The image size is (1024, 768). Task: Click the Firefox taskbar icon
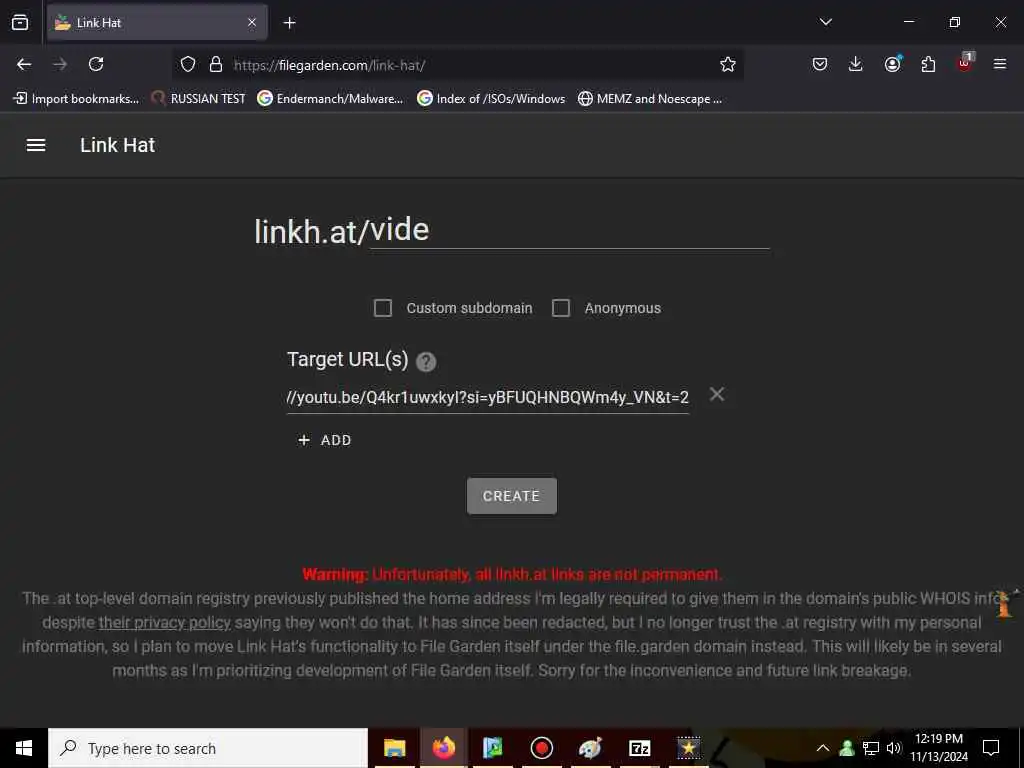[x=443, y=748]
